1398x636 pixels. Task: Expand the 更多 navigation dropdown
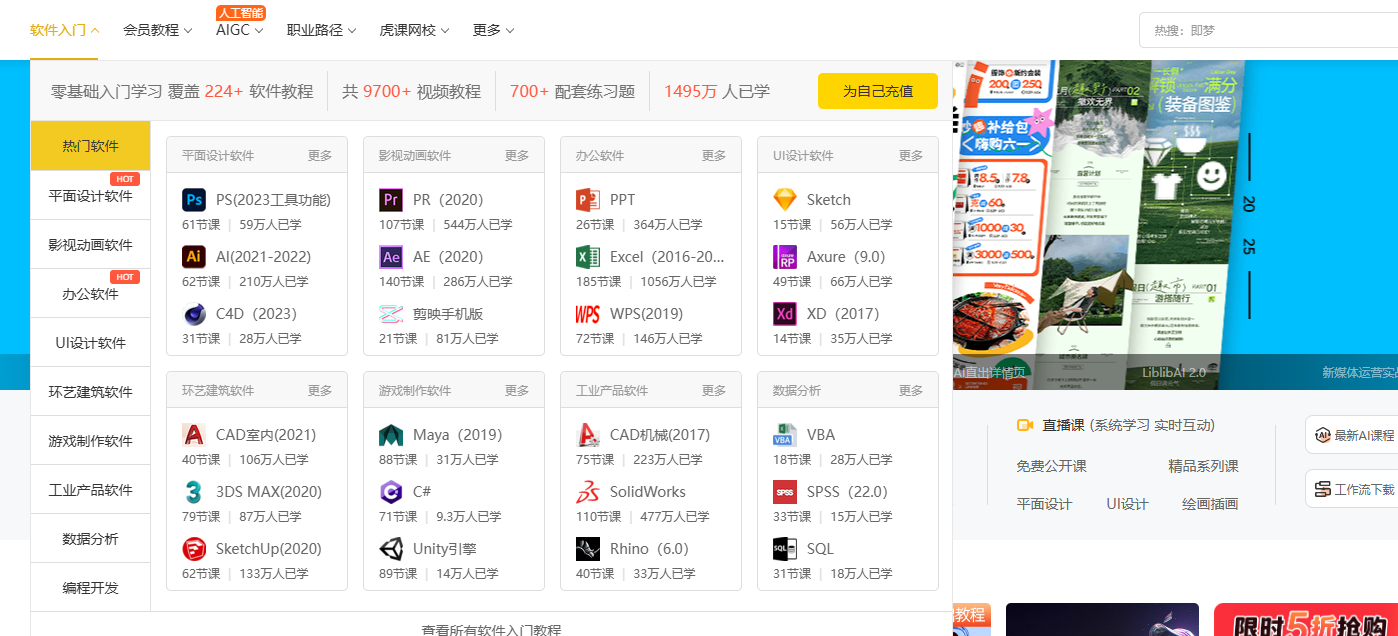494,30
